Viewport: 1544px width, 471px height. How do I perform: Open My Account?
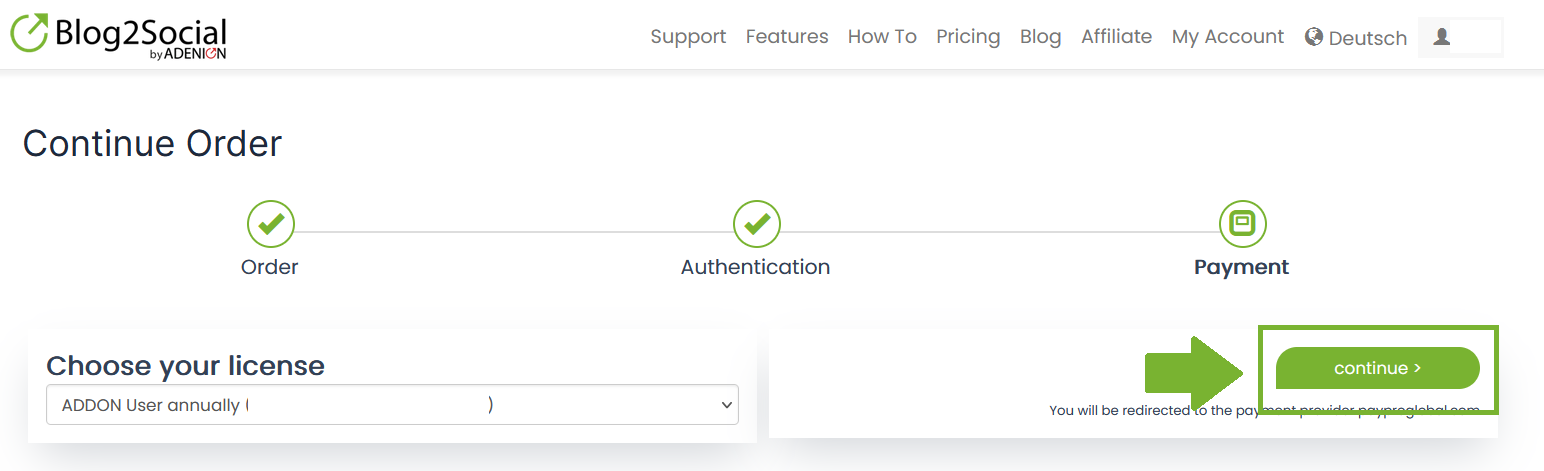click(x=1228, y=37)
